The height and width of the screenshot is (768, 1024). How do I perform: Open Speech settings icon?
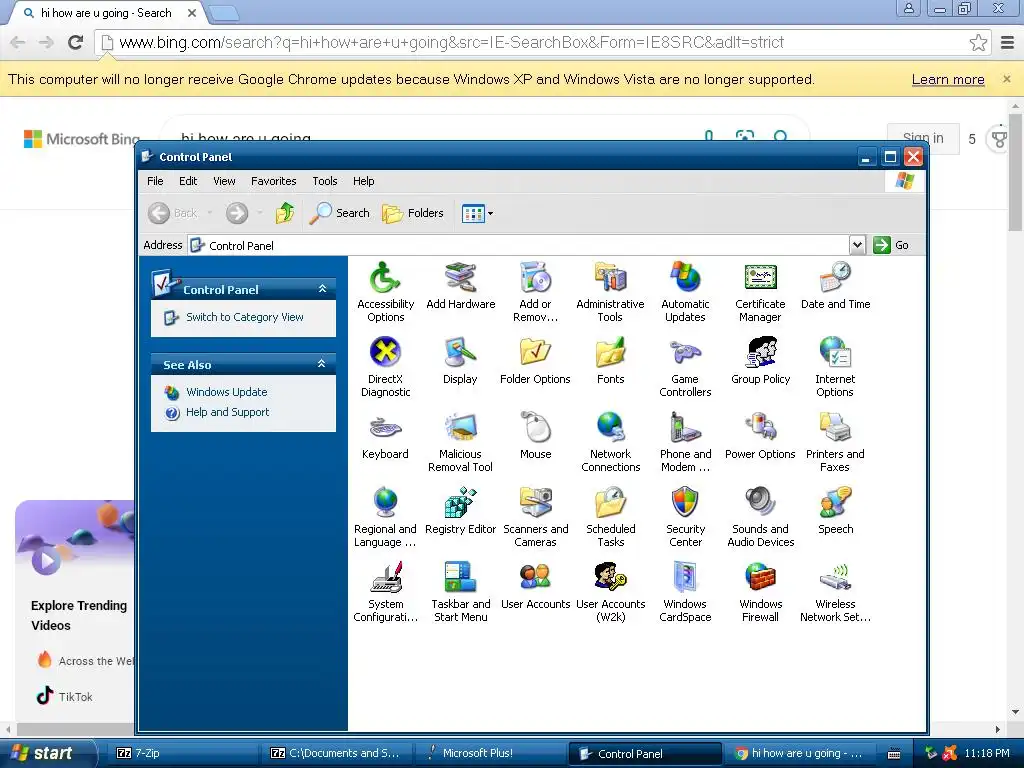click(x=835, y=511)
